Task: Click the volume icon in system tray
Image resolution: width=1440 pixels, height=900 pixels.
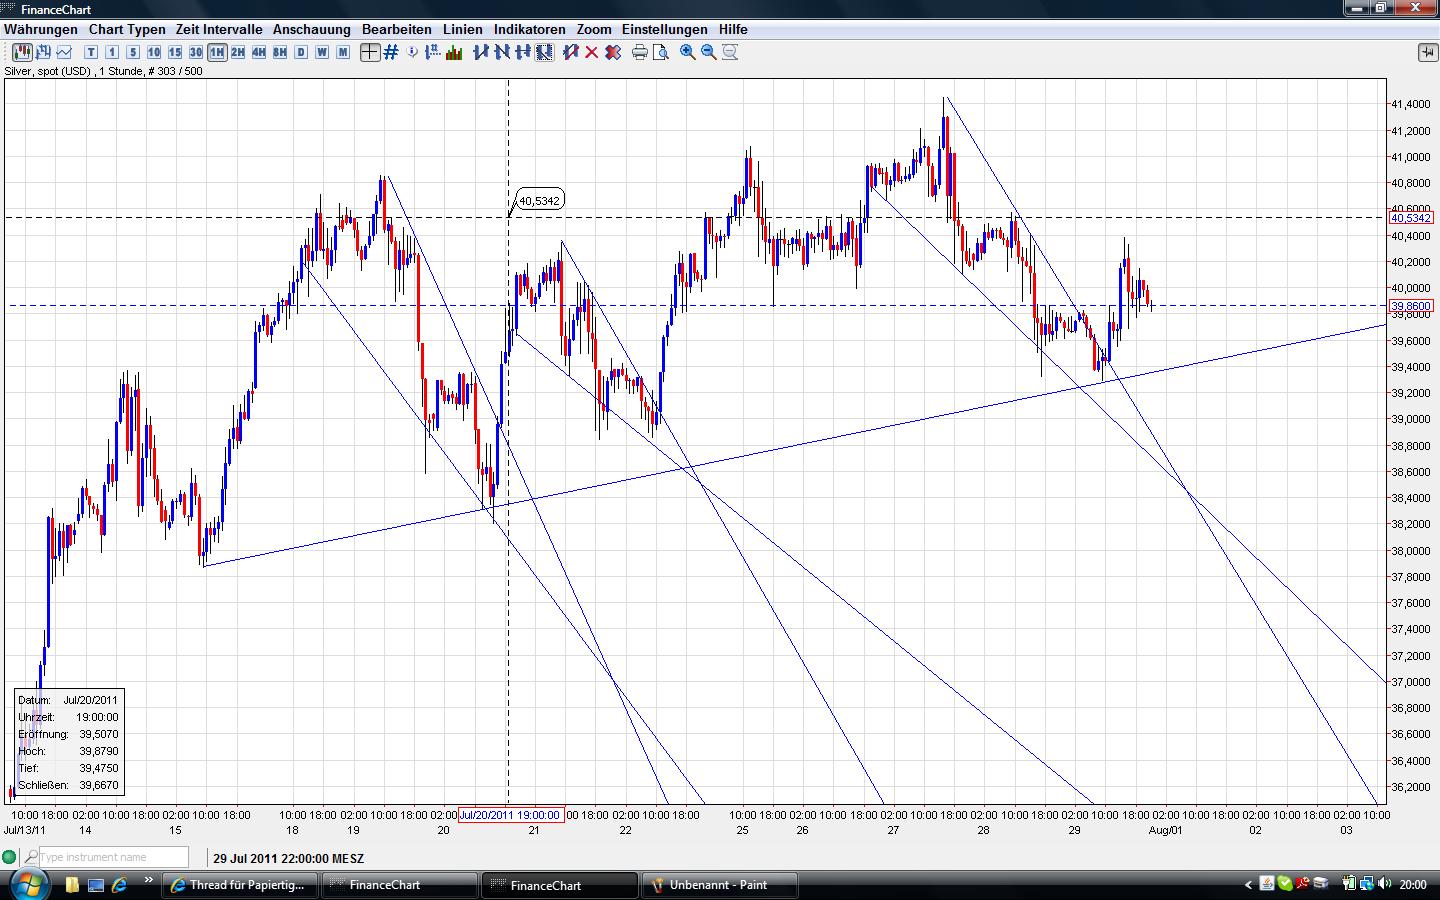Action: click(1385, 884)
